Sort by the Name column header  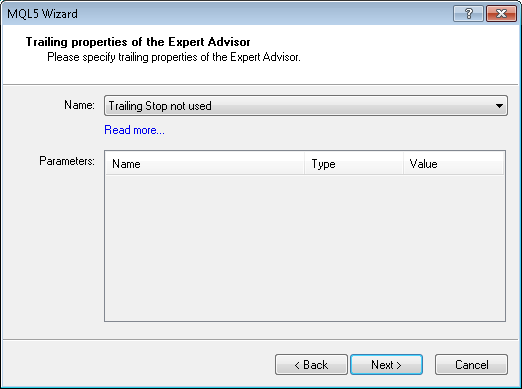(x=205, y=164)
